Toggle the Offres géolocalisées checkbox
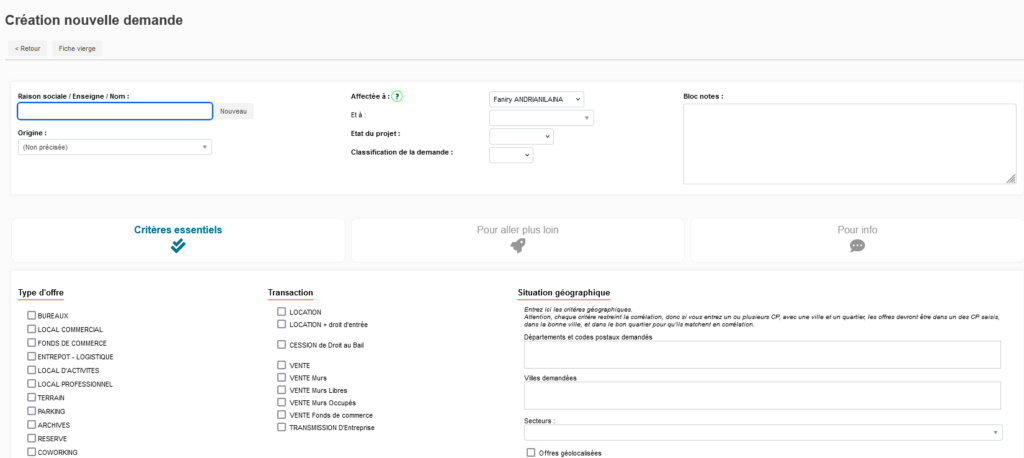This screenshot has height=458, width=1024. pos(531,452)
